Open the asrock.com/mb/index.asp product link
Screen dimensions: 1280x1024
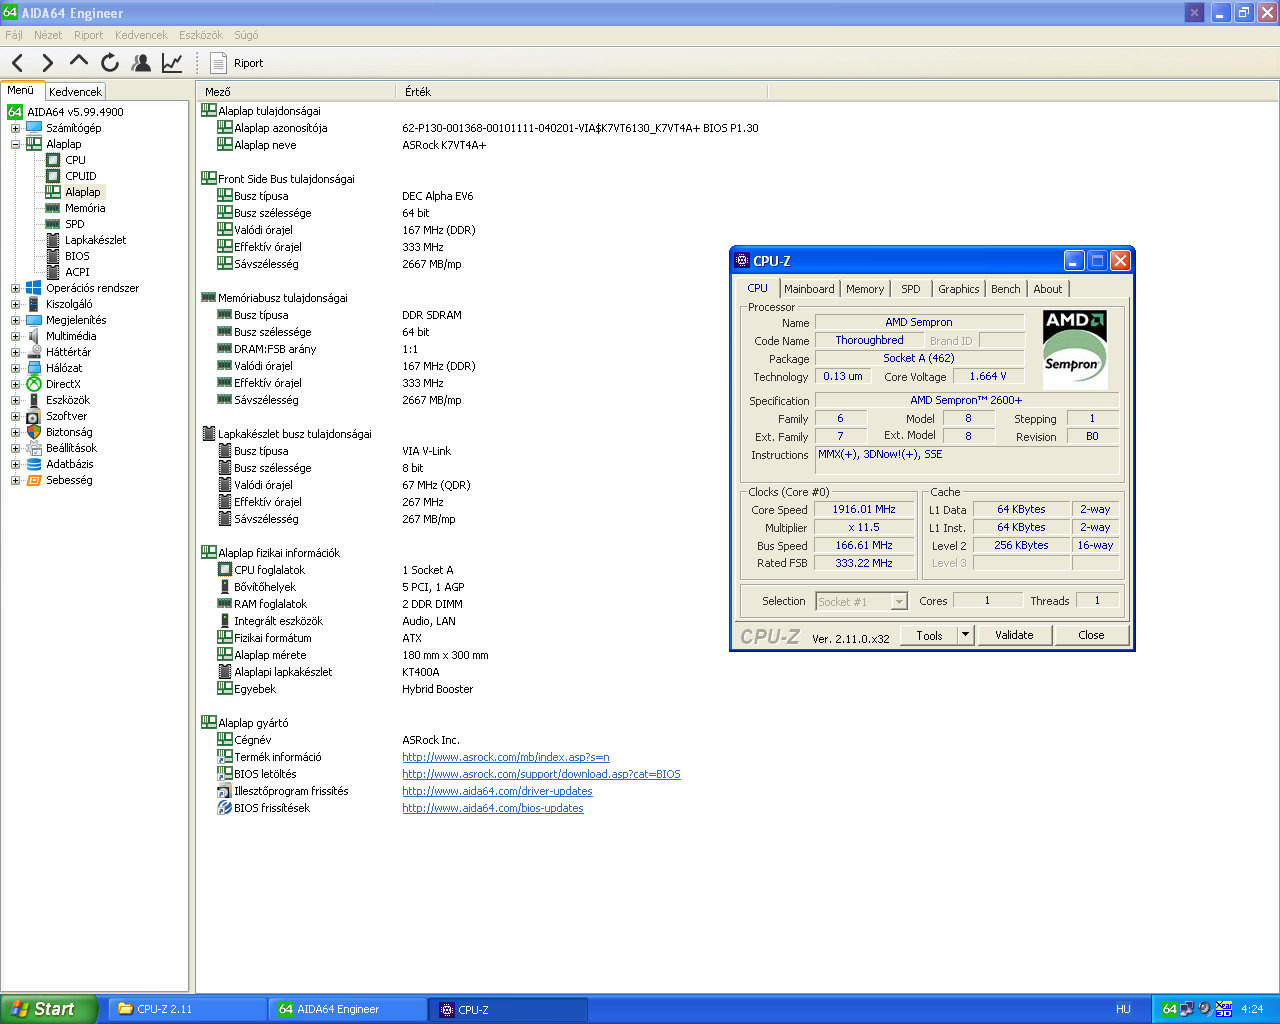506,757
